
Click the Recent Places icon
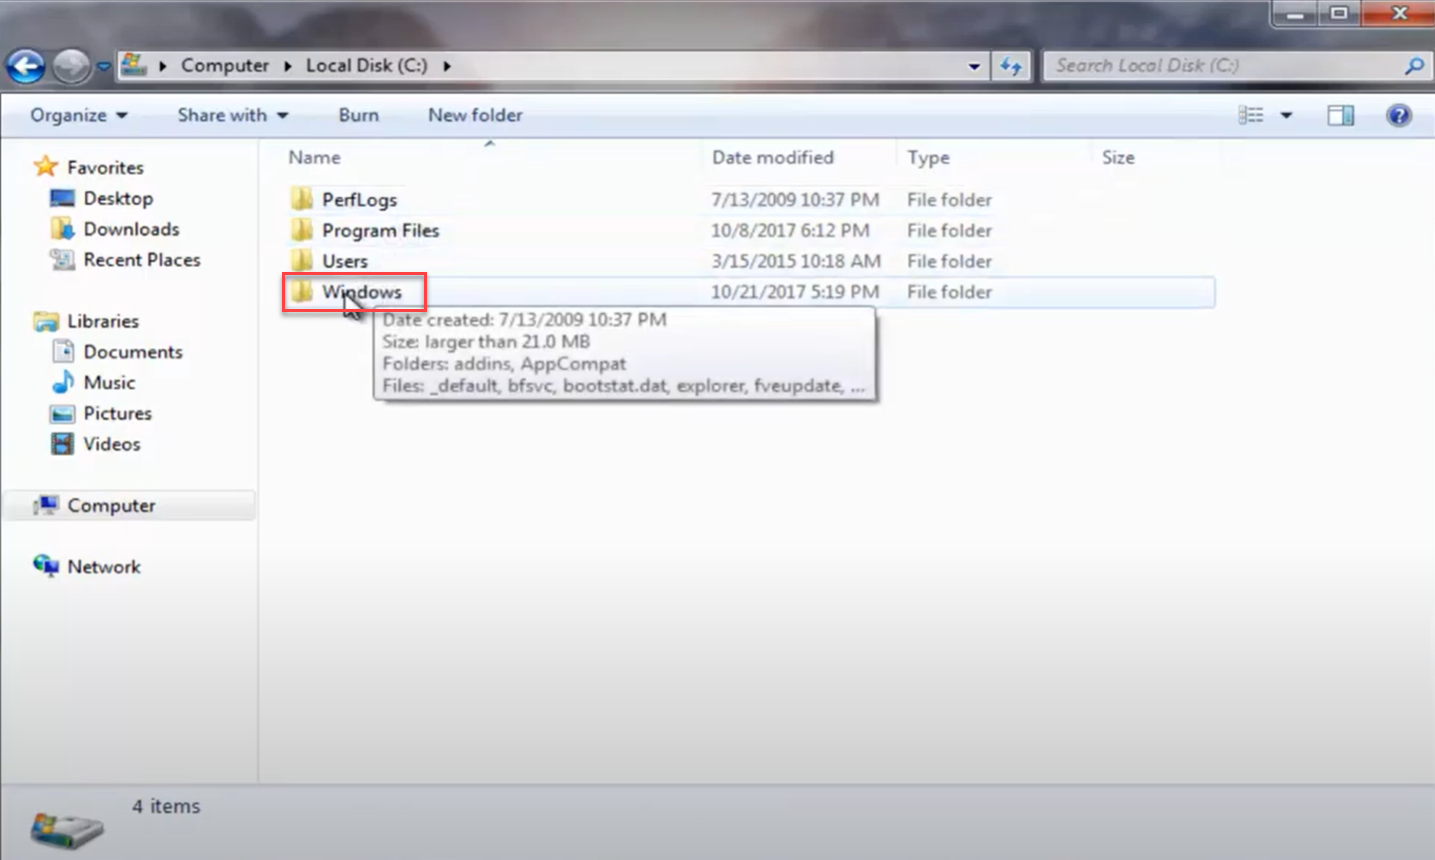coord(62,260)
